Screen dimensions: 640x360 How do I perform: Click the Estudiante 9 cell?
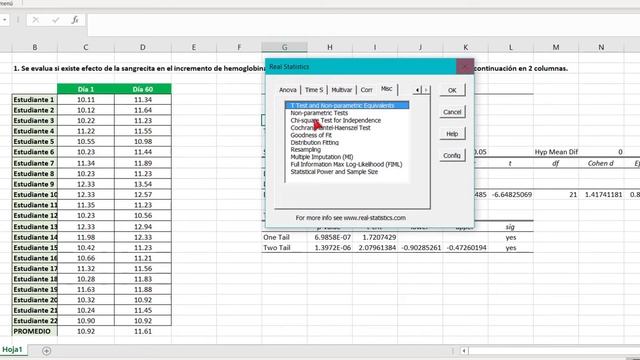tap(35, 184)
